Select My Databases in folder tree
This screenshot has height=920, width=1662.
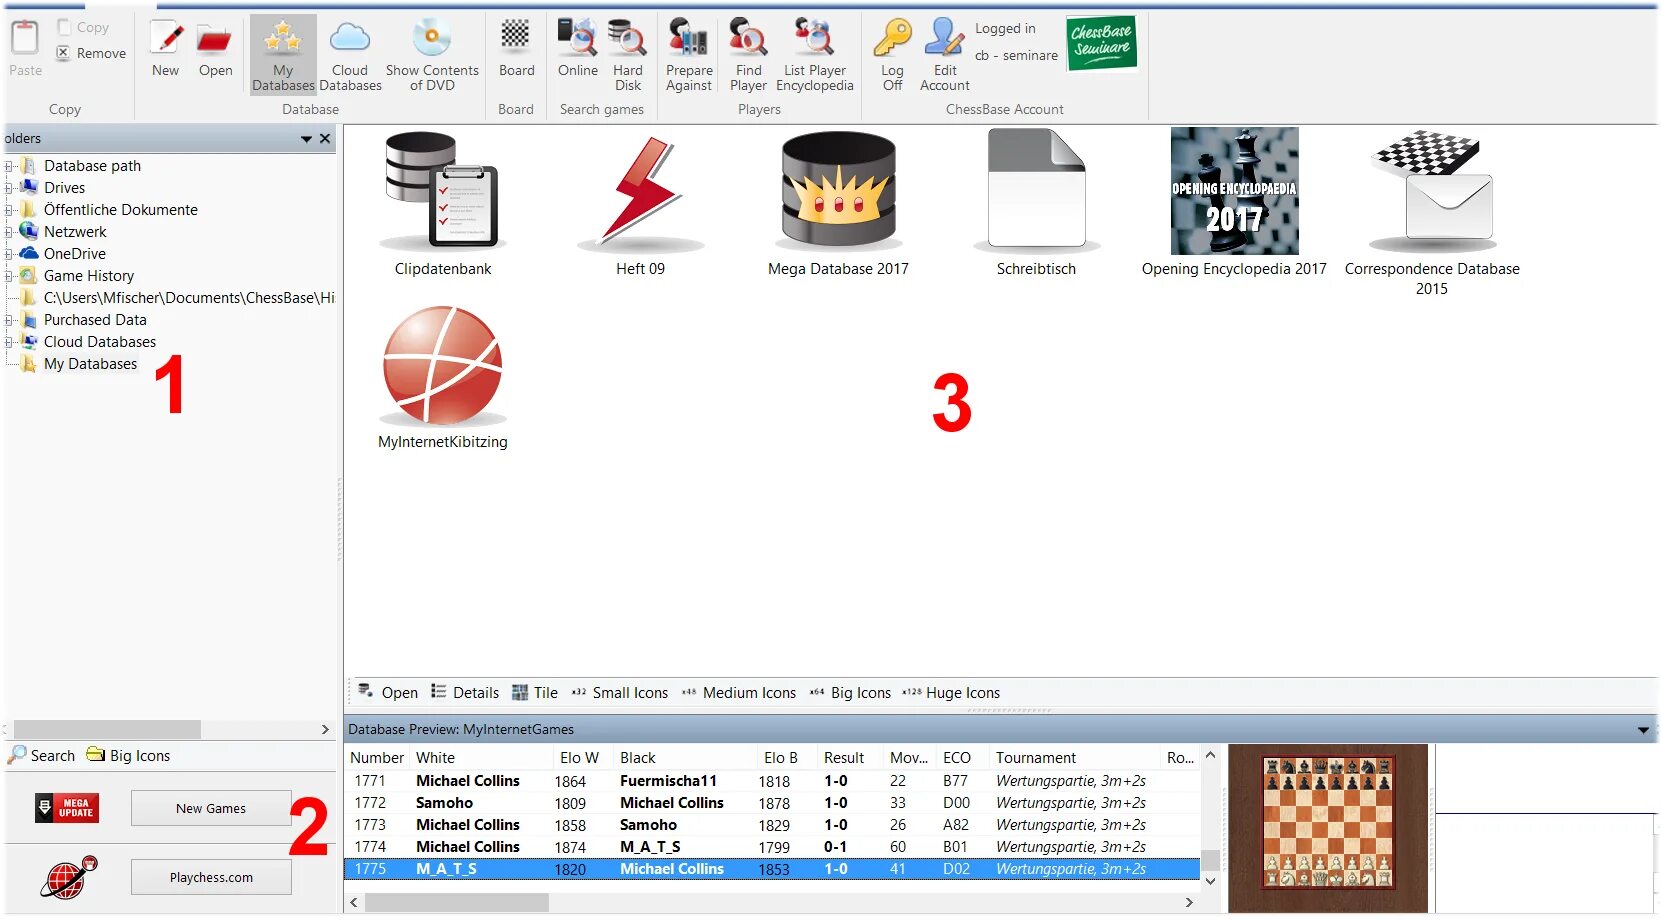(90, 364)
